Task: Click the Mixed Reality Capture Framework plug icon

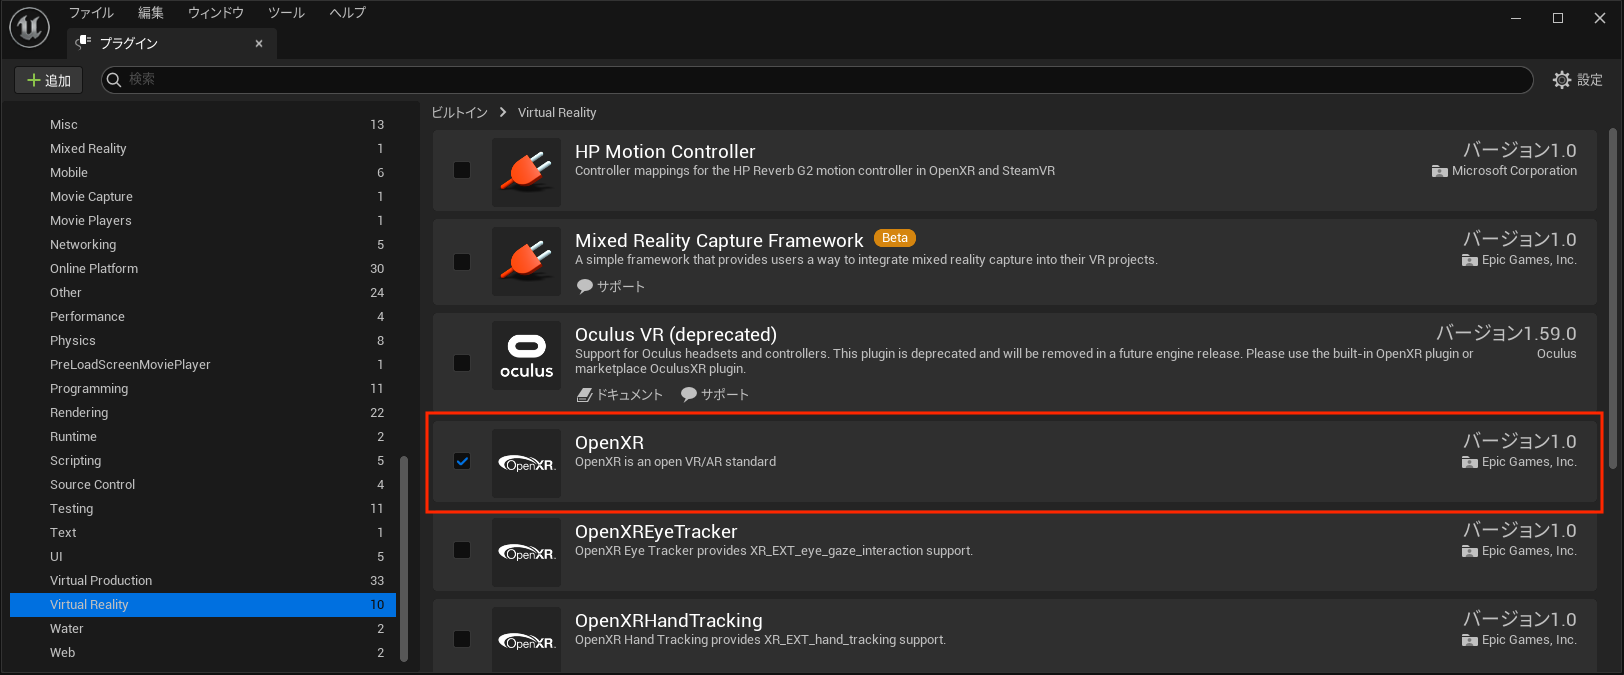Action: pos(527,261)
